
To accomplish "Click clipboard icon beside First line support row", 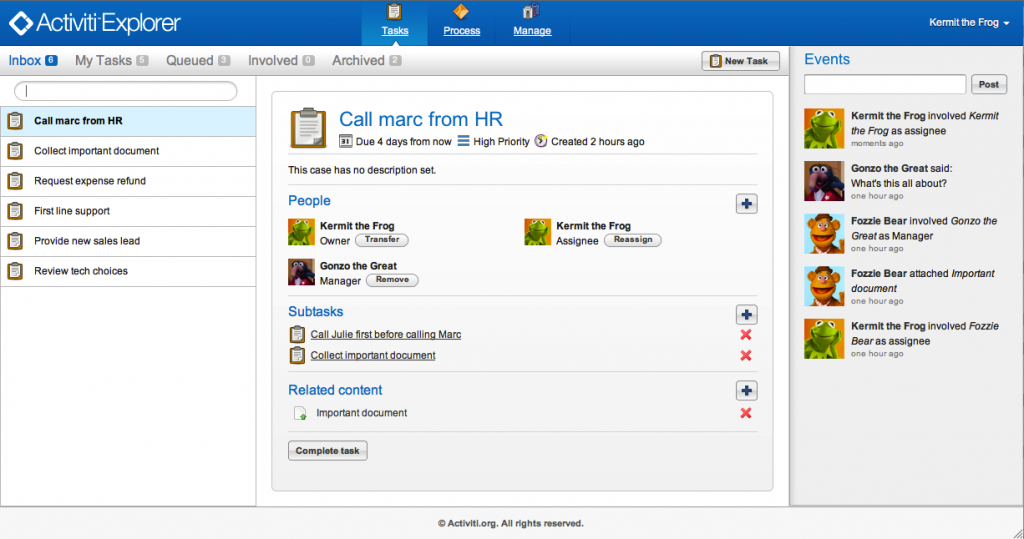I will coord(15,211).
